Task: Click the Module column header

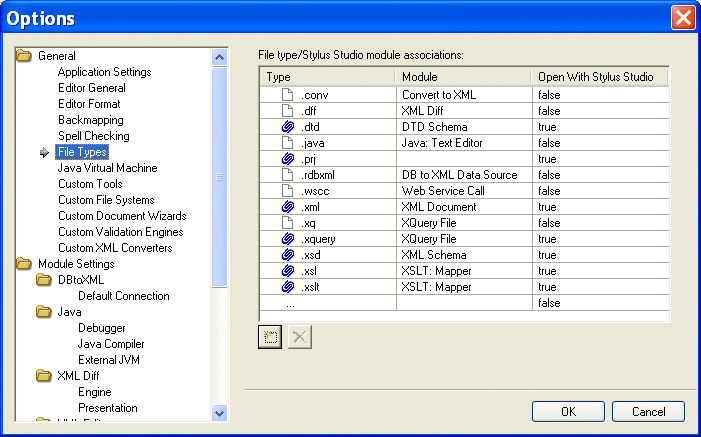Action: point(463,77)
